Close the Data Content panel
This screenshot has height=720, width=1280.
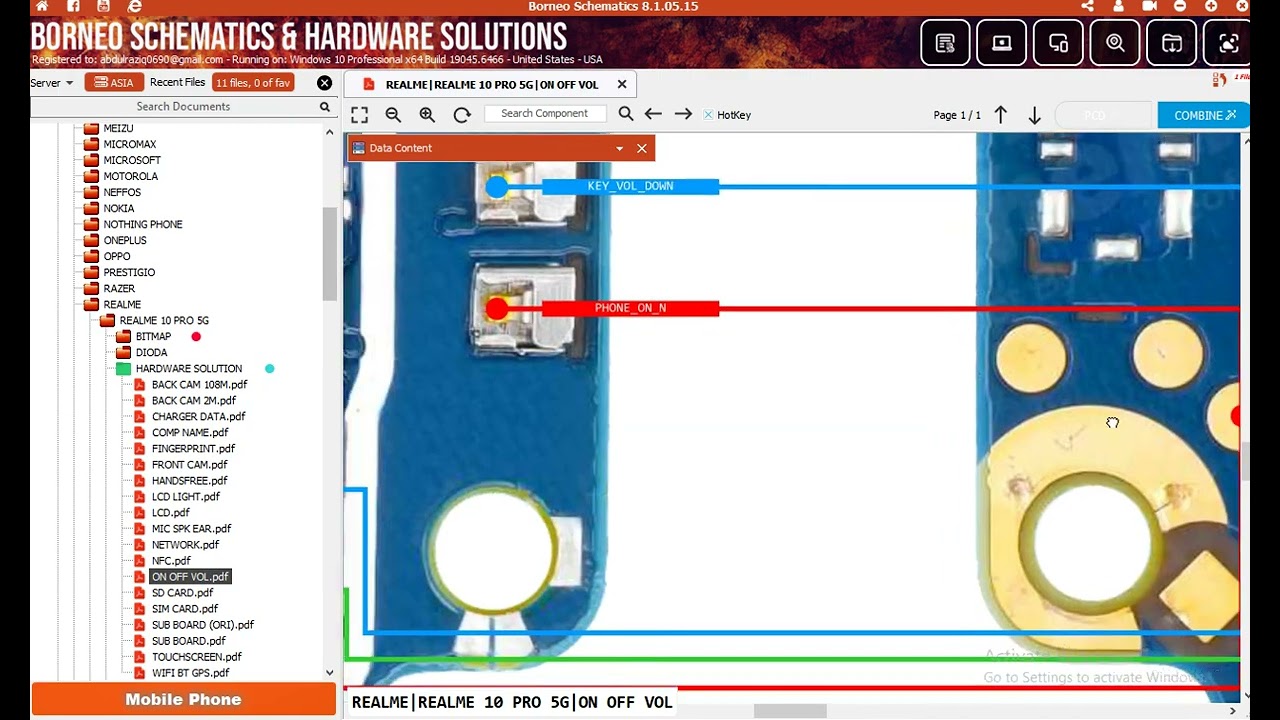click(642, 148)
